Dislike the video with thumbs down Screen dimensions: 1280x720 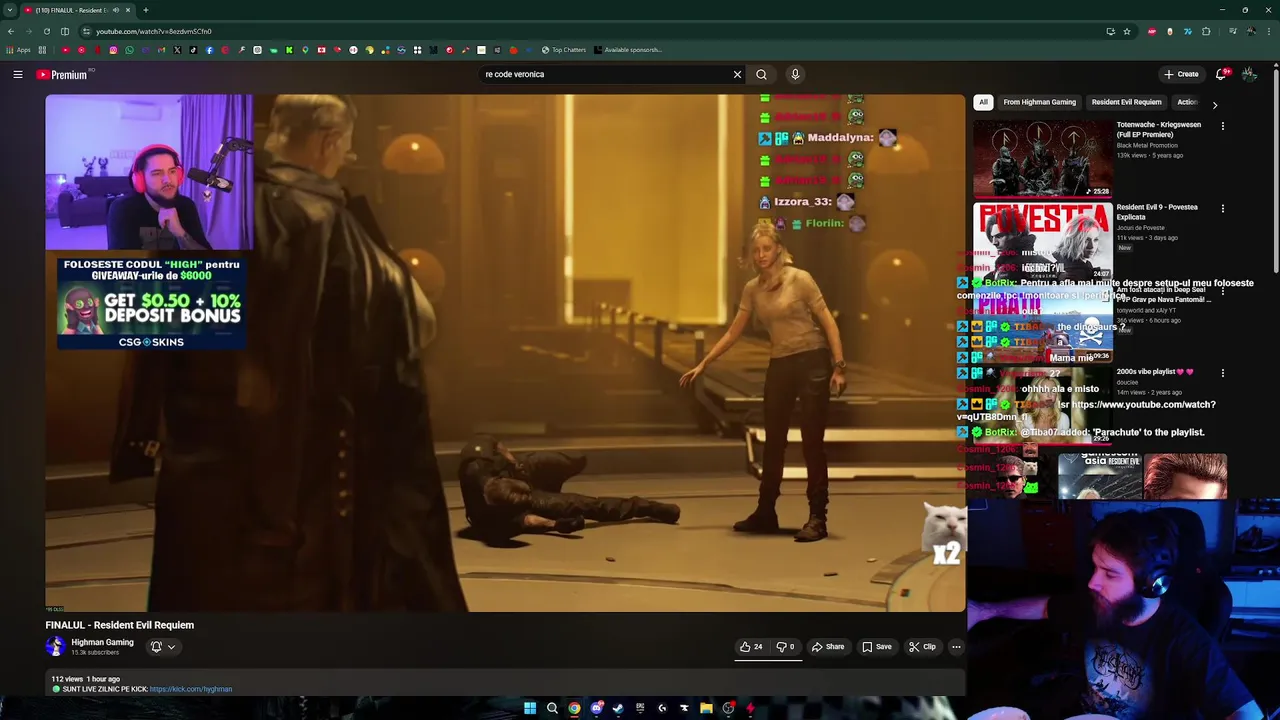pyautogui.click(x=785, y=647)
